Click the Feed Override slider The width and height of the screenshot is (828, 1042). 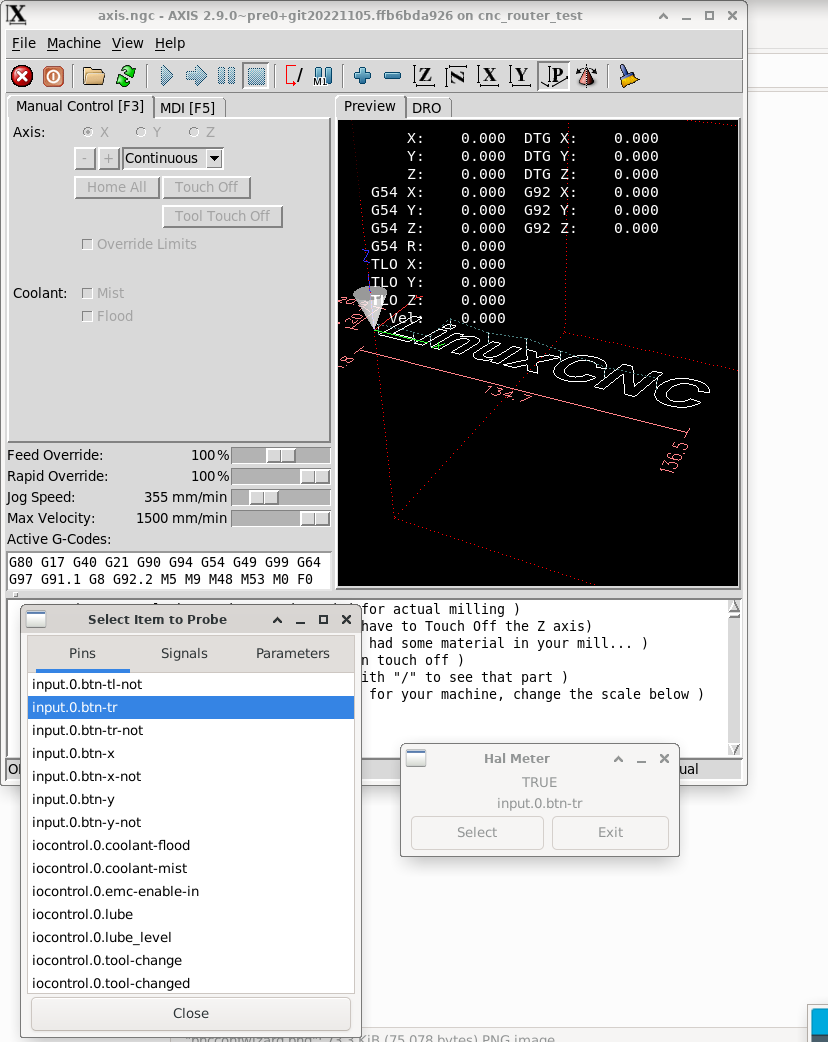tap(280, 455)
